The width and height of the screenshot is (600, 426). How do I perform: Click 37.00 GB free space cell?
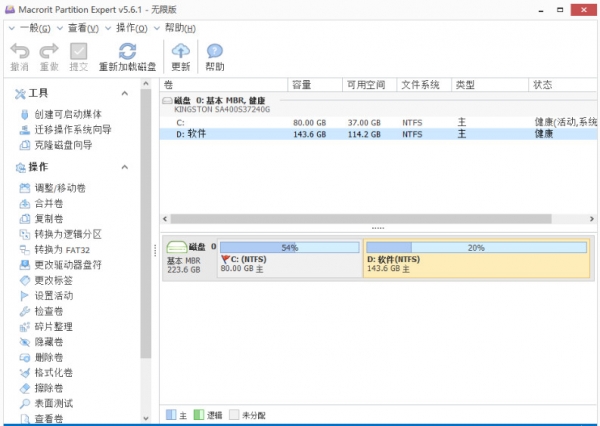(x=364, y=123)
